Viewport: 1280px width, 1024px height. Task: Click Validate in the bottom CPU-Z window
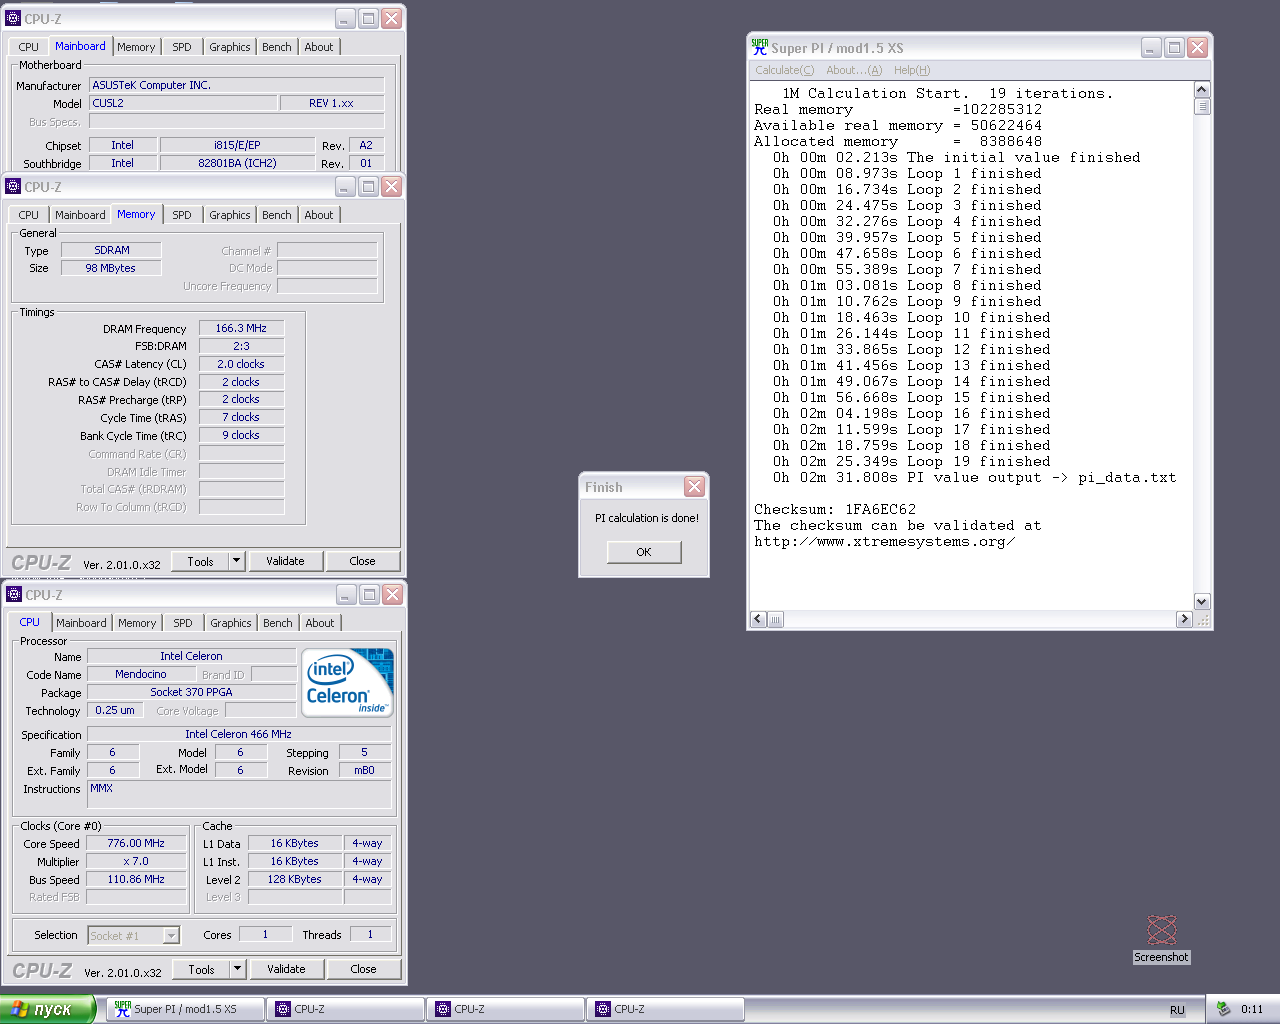[x=286, y=969]
